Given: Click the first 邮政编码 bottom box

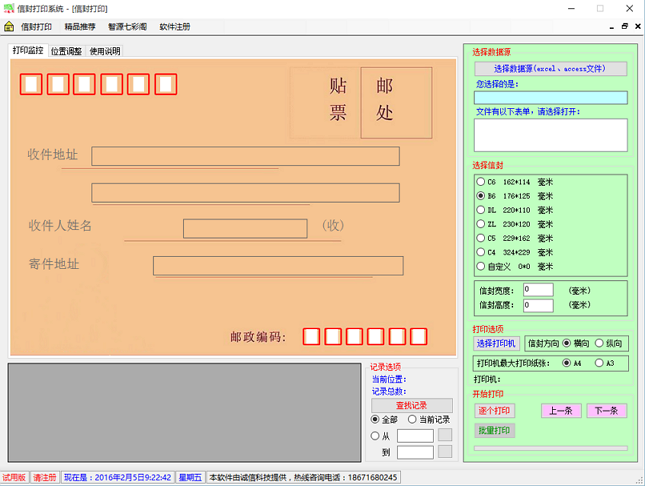Looking at the screenshot, I should 311,337.
